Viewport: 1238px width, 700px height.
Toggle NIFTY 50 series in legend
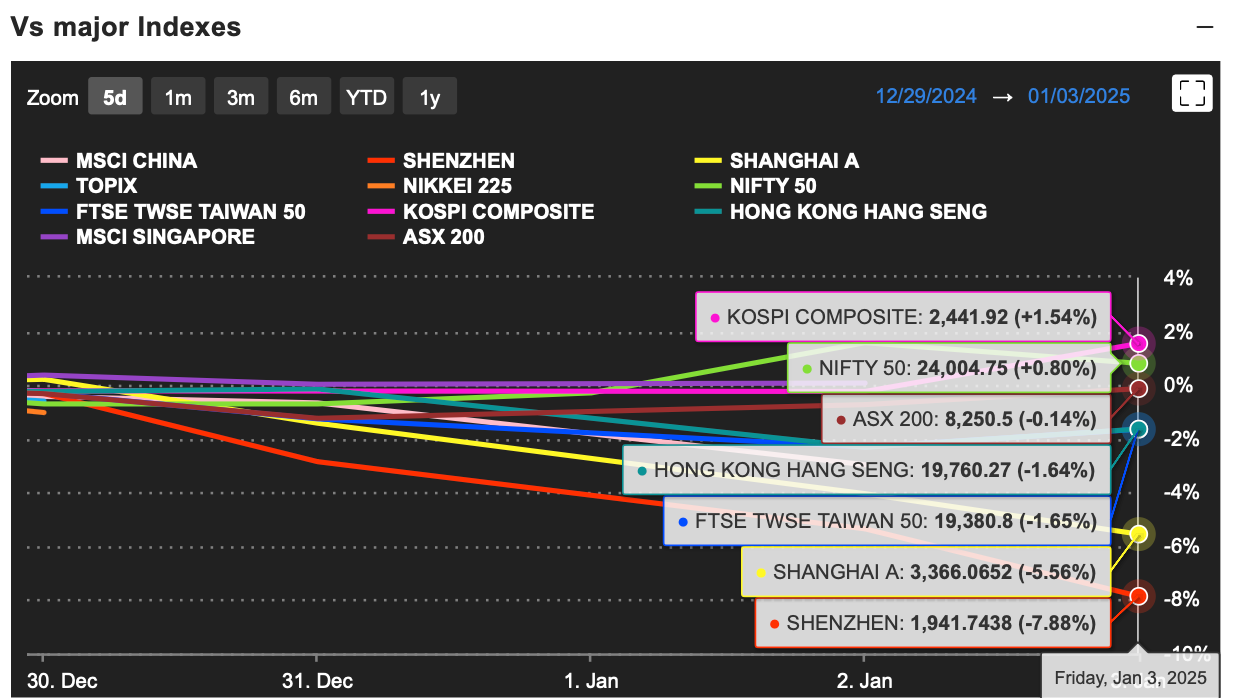pos(755,186)
